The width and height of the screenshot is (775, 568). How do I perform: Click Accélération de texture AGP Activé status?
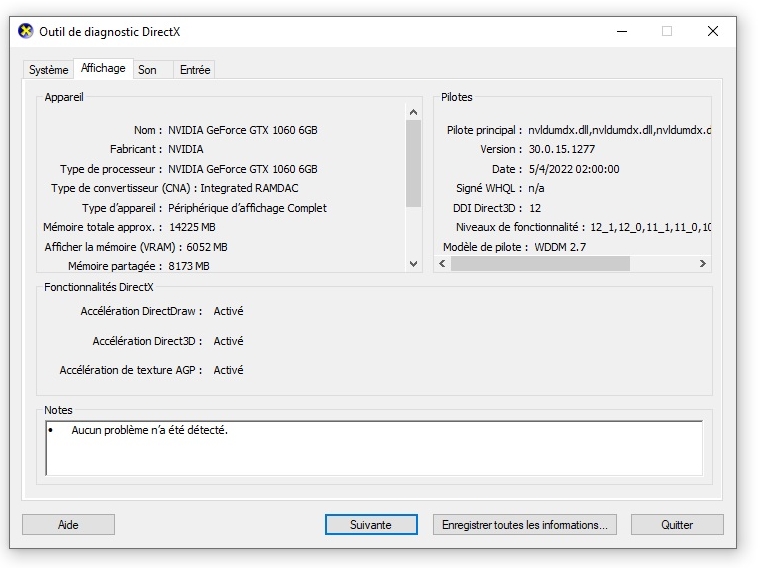click(228, 370)
